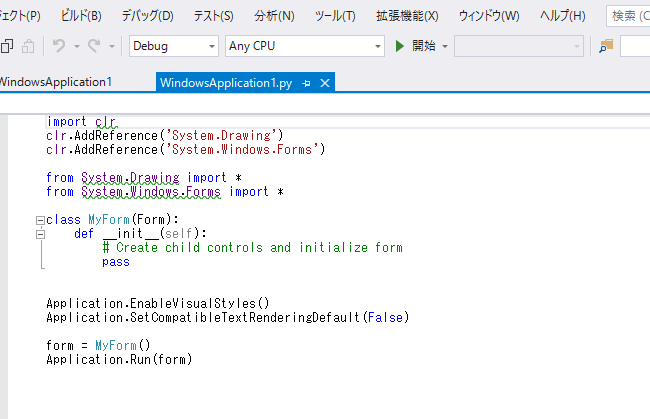
Task: Click the Undo arrow icon
Action: coord(59,46)
